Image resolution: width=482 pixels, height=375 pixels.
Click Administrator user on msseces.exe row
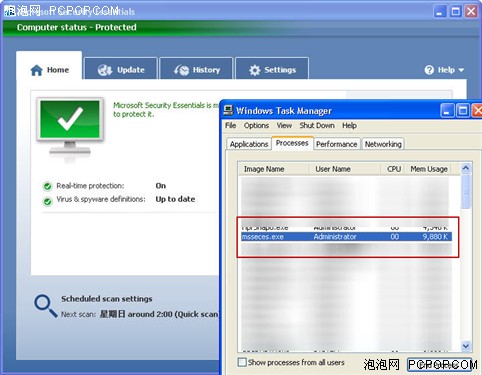click(x=335, y=237)
